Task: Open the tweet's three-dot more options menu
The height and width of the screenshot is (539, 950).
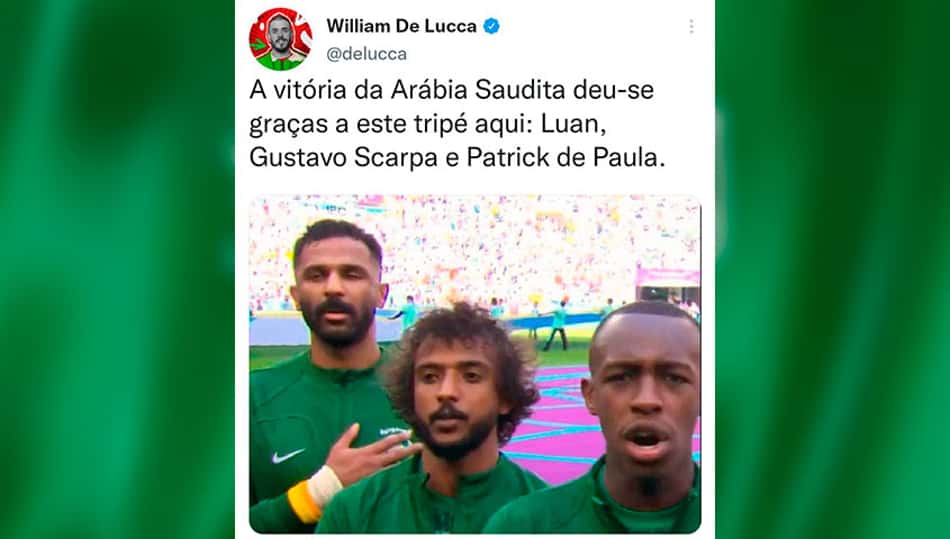Action: [691, 27]
